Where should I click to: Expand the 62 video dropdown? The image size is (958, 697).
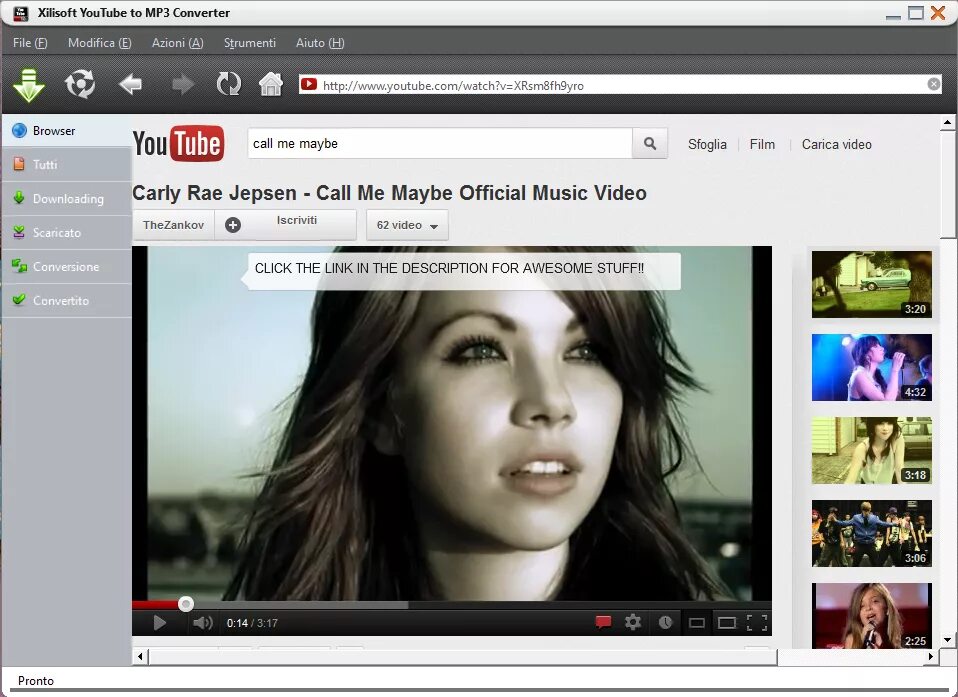coord(407,225)
